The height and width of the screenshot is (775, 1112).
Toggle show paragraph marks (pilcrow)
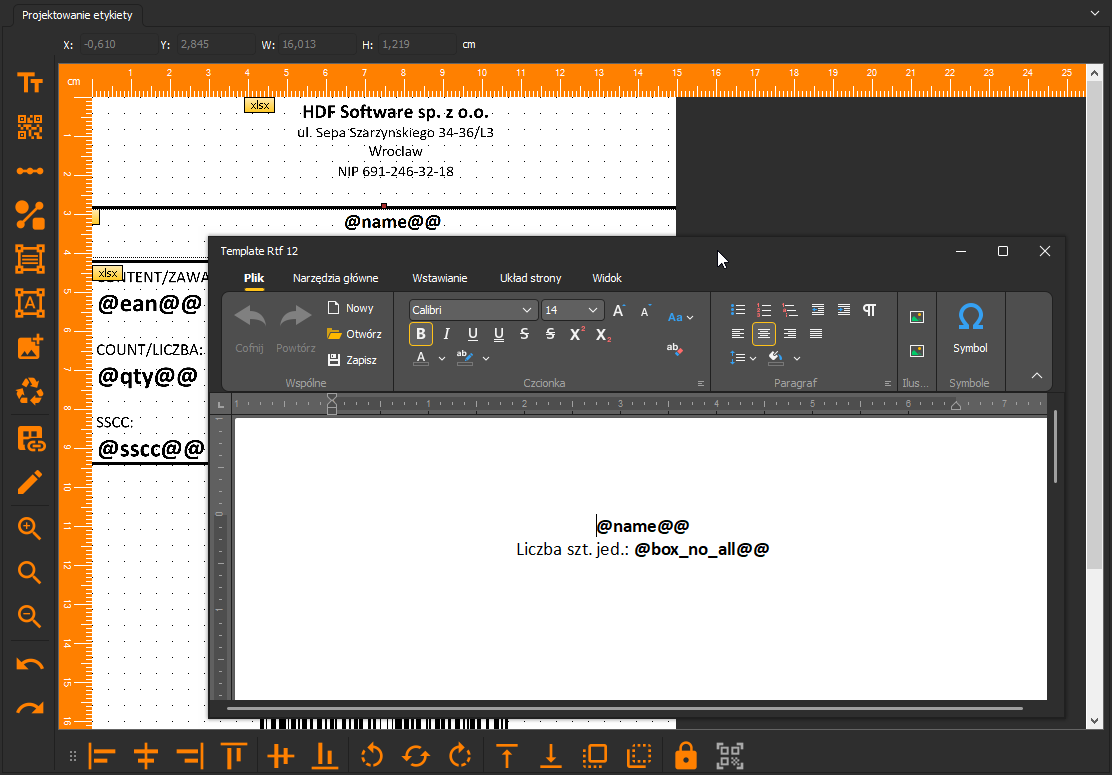coord(869,310)
